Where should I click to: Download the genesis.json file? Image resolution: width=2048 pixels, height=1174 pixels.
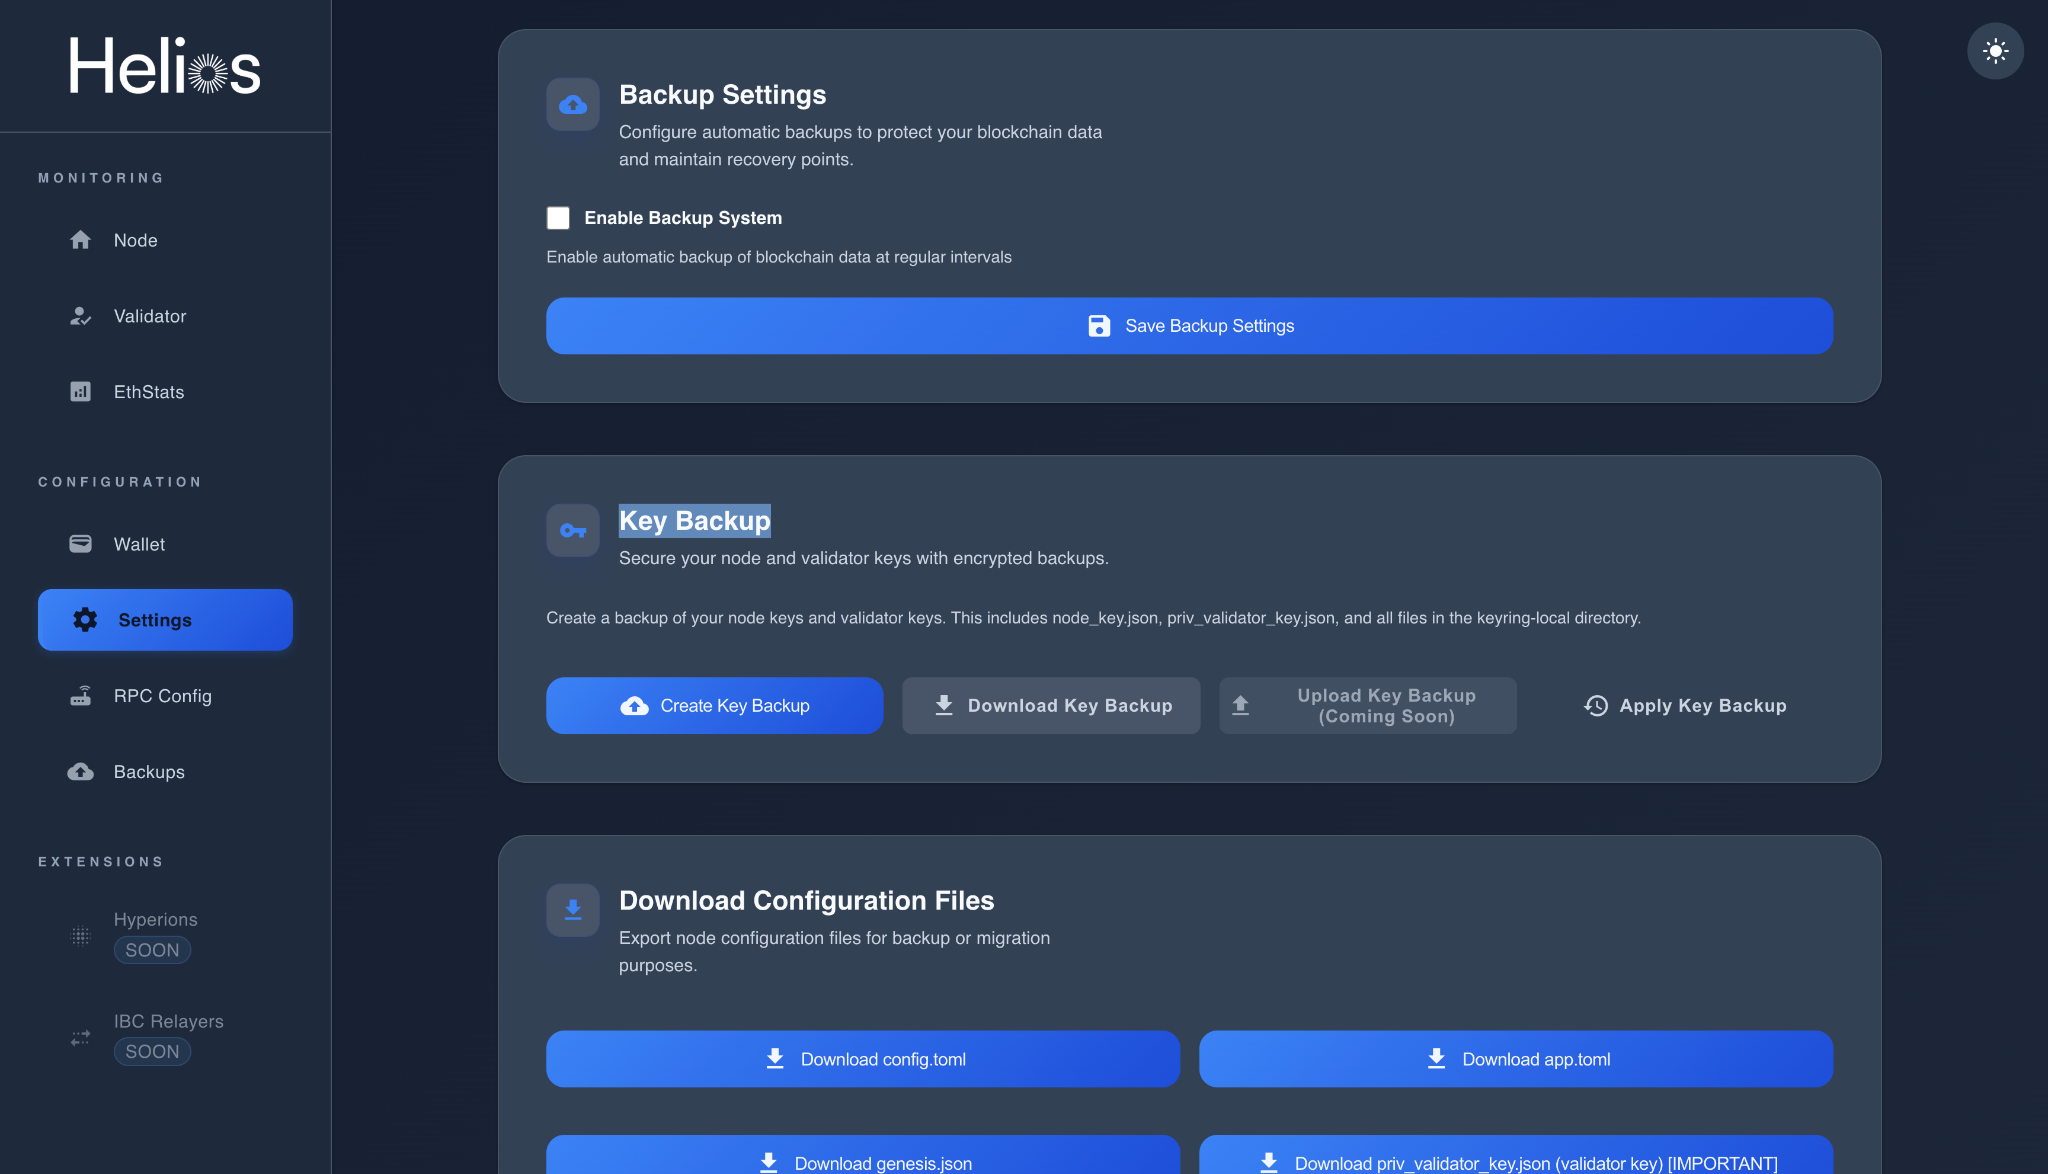[x=862, y=1160]
